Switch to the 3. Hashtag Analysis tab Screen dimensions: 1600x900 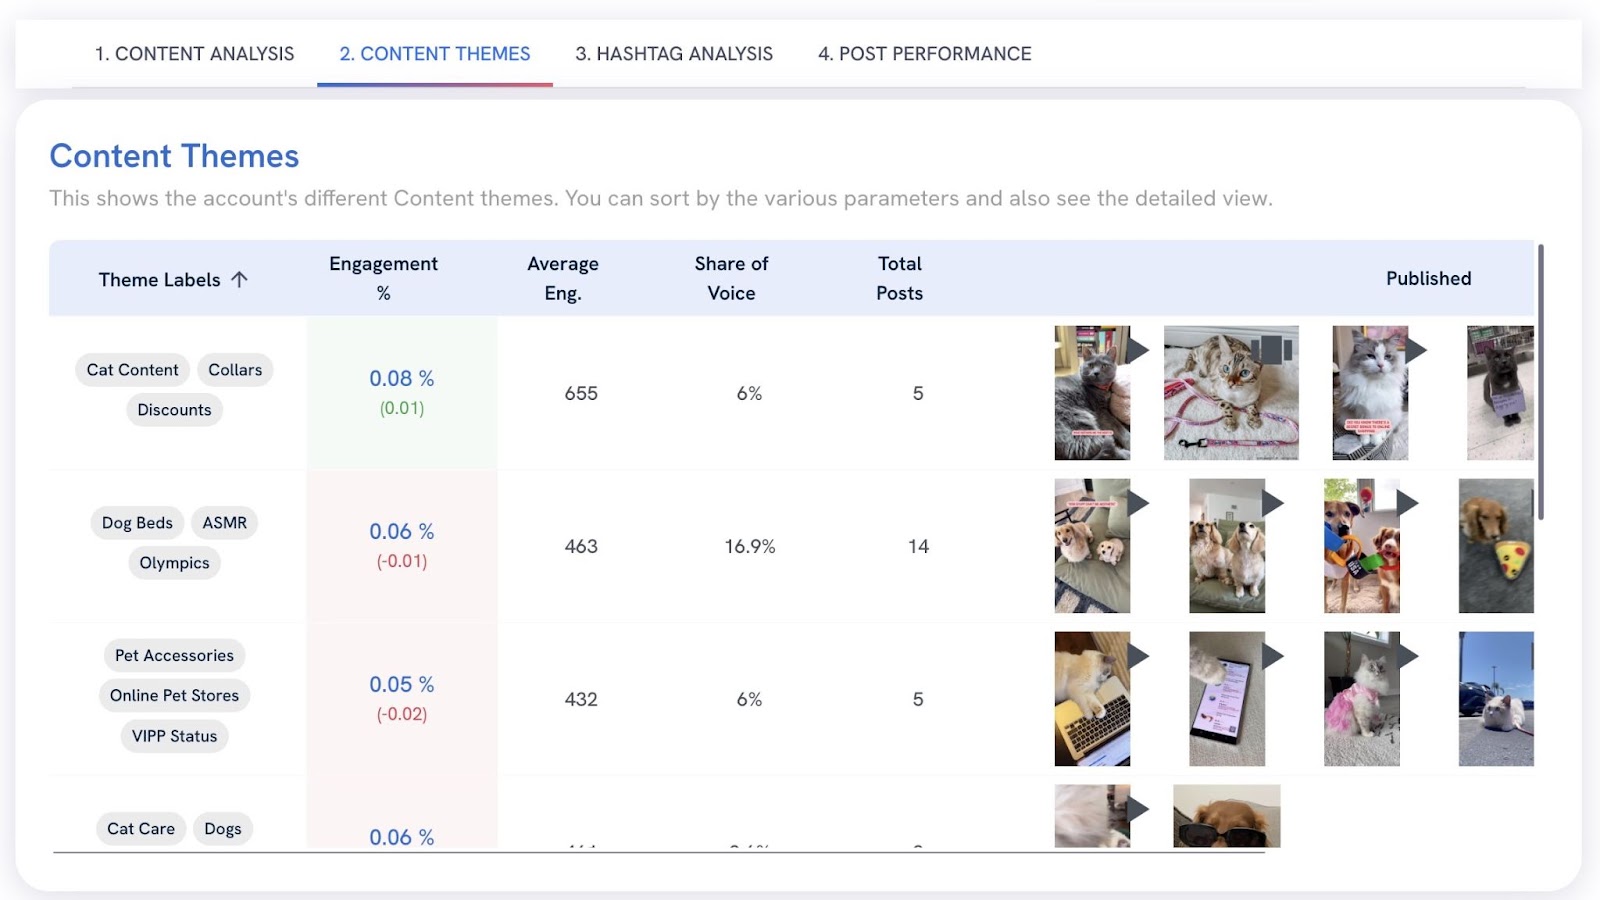point(673,54)
